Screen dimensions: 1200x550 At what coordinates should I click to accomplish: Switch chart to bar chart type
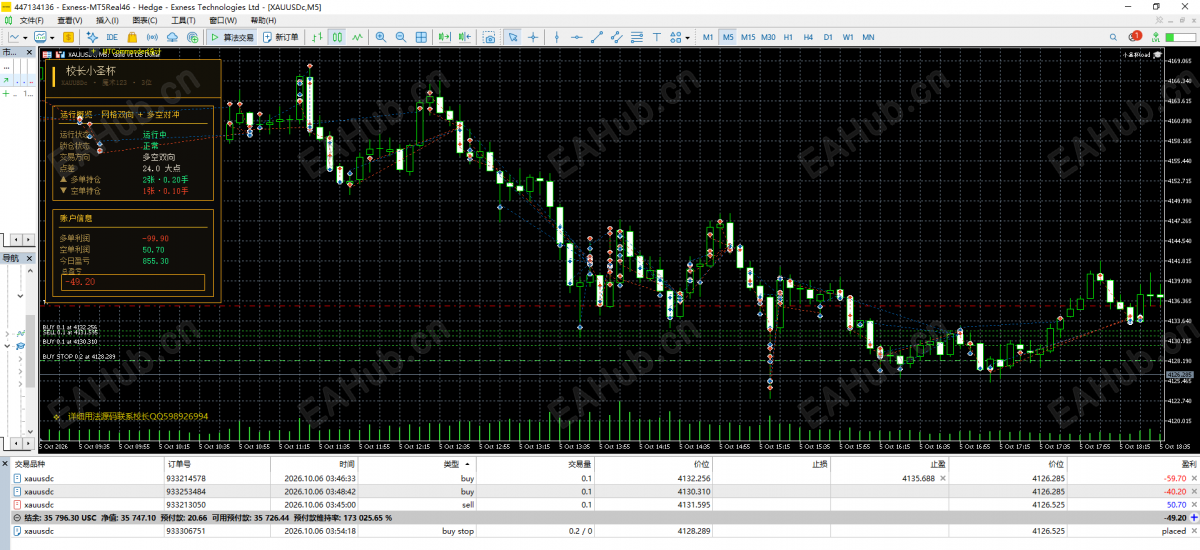(x=316, y=37)
